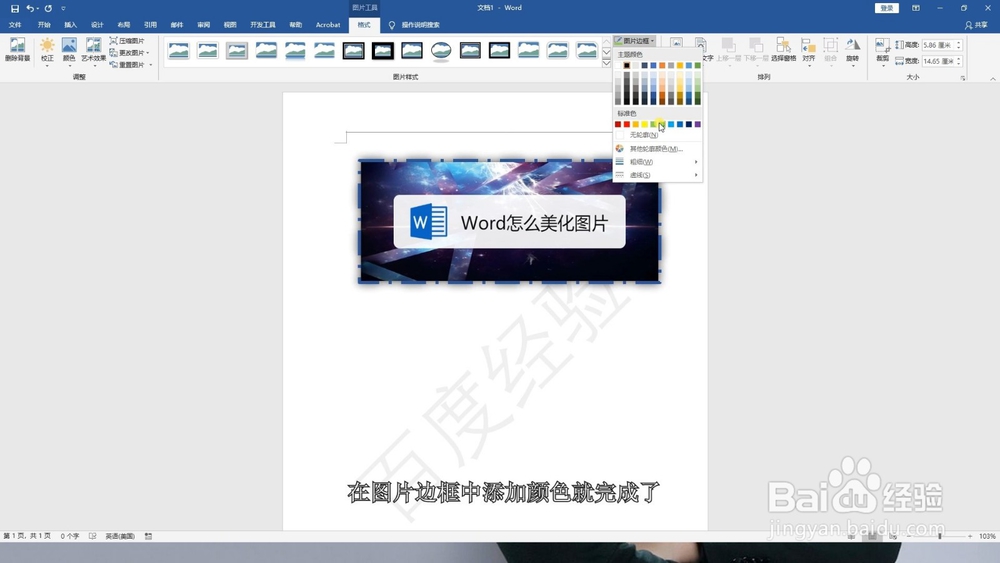Screen dimensions: 1000x563
Task: Click the 操作说明搜索 search box
Action: [420, 25]
